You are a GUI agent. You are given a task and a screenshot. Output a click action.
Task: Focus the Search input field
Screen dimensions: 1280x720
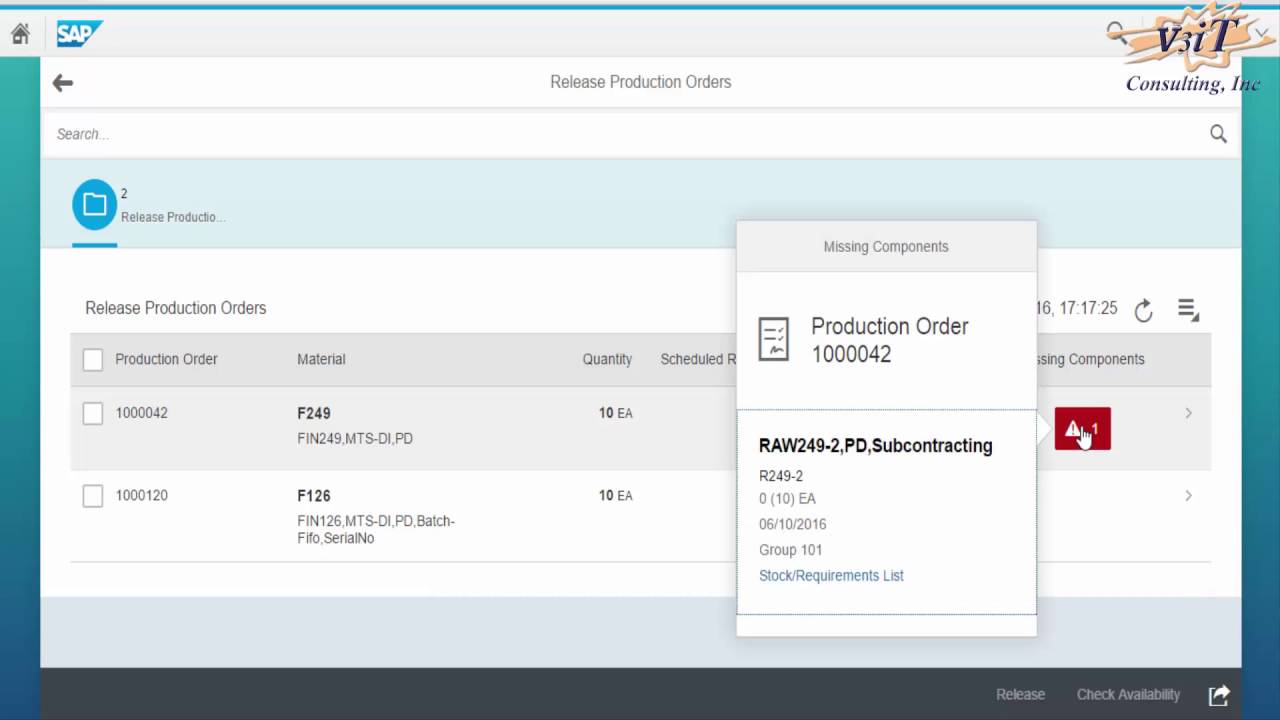tap(625, 134)
